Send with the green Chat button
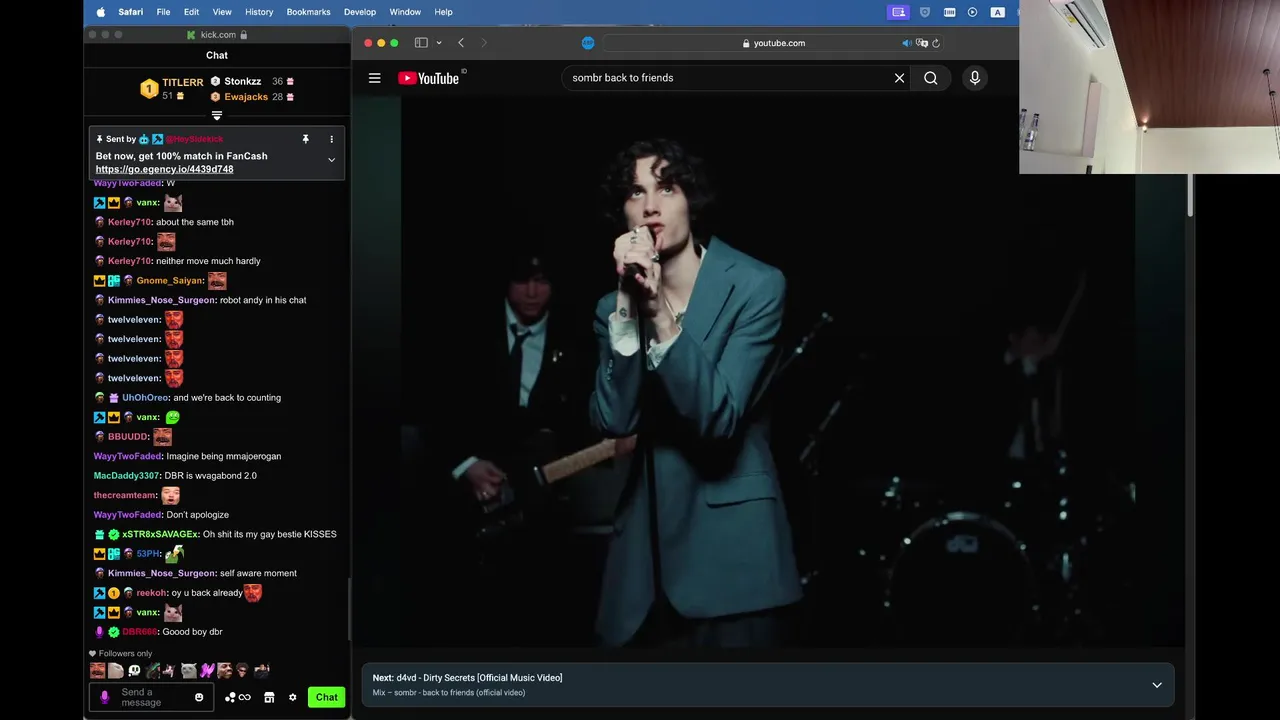Screen dimensions: 1280x720 point(327,697)
